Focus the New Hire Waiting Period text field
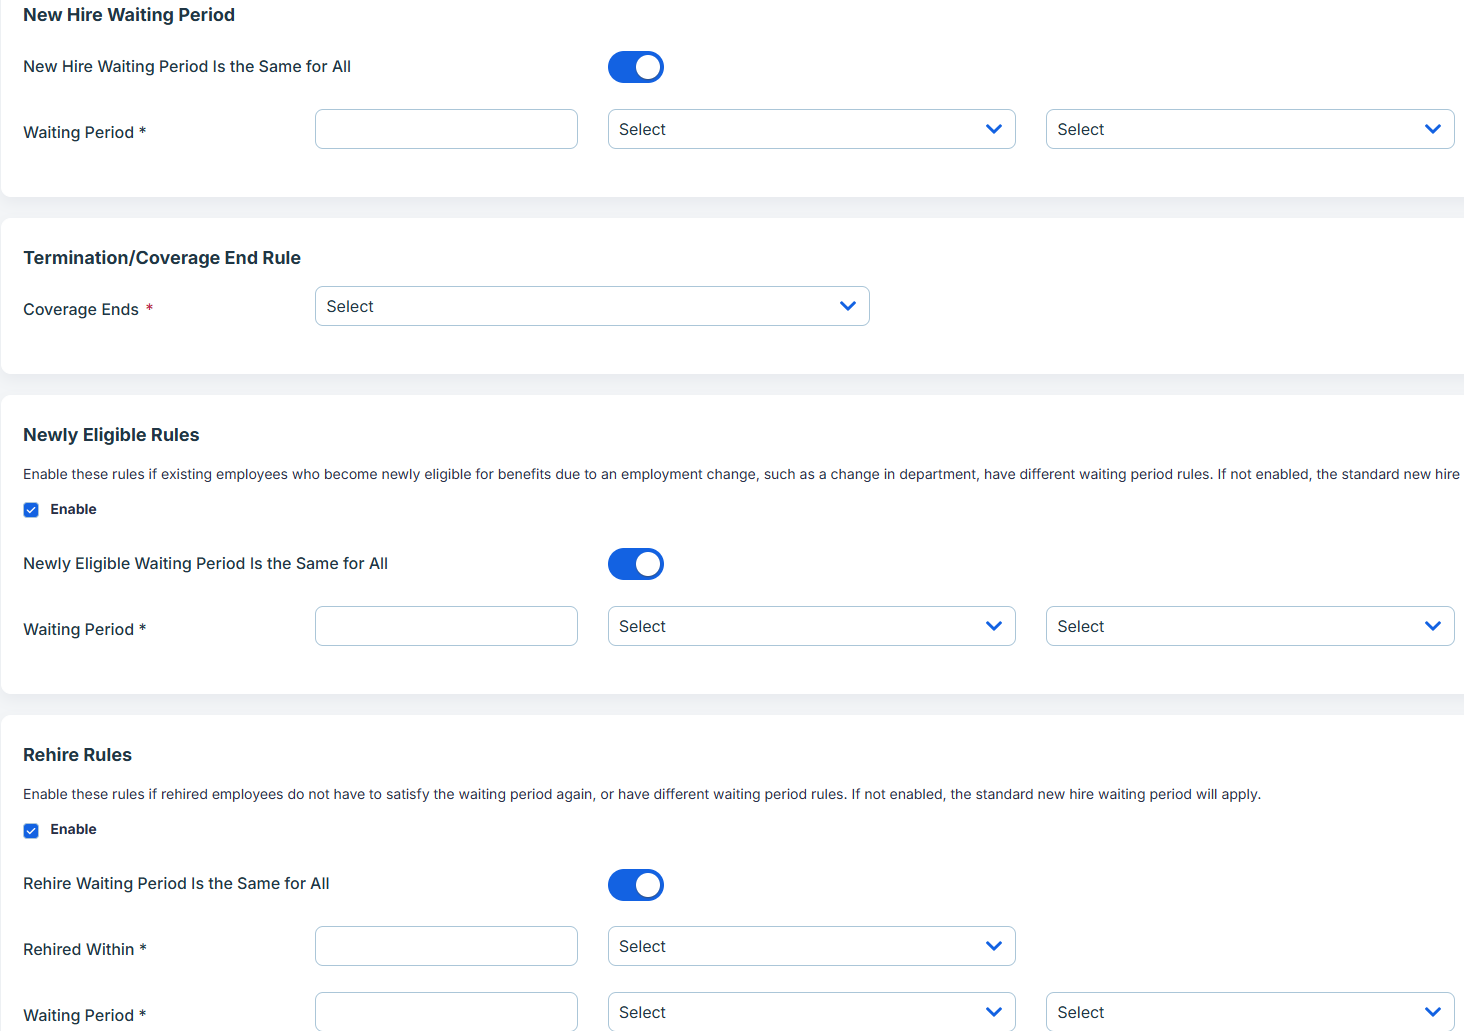 pyautogui.click(x=446, y=129)
